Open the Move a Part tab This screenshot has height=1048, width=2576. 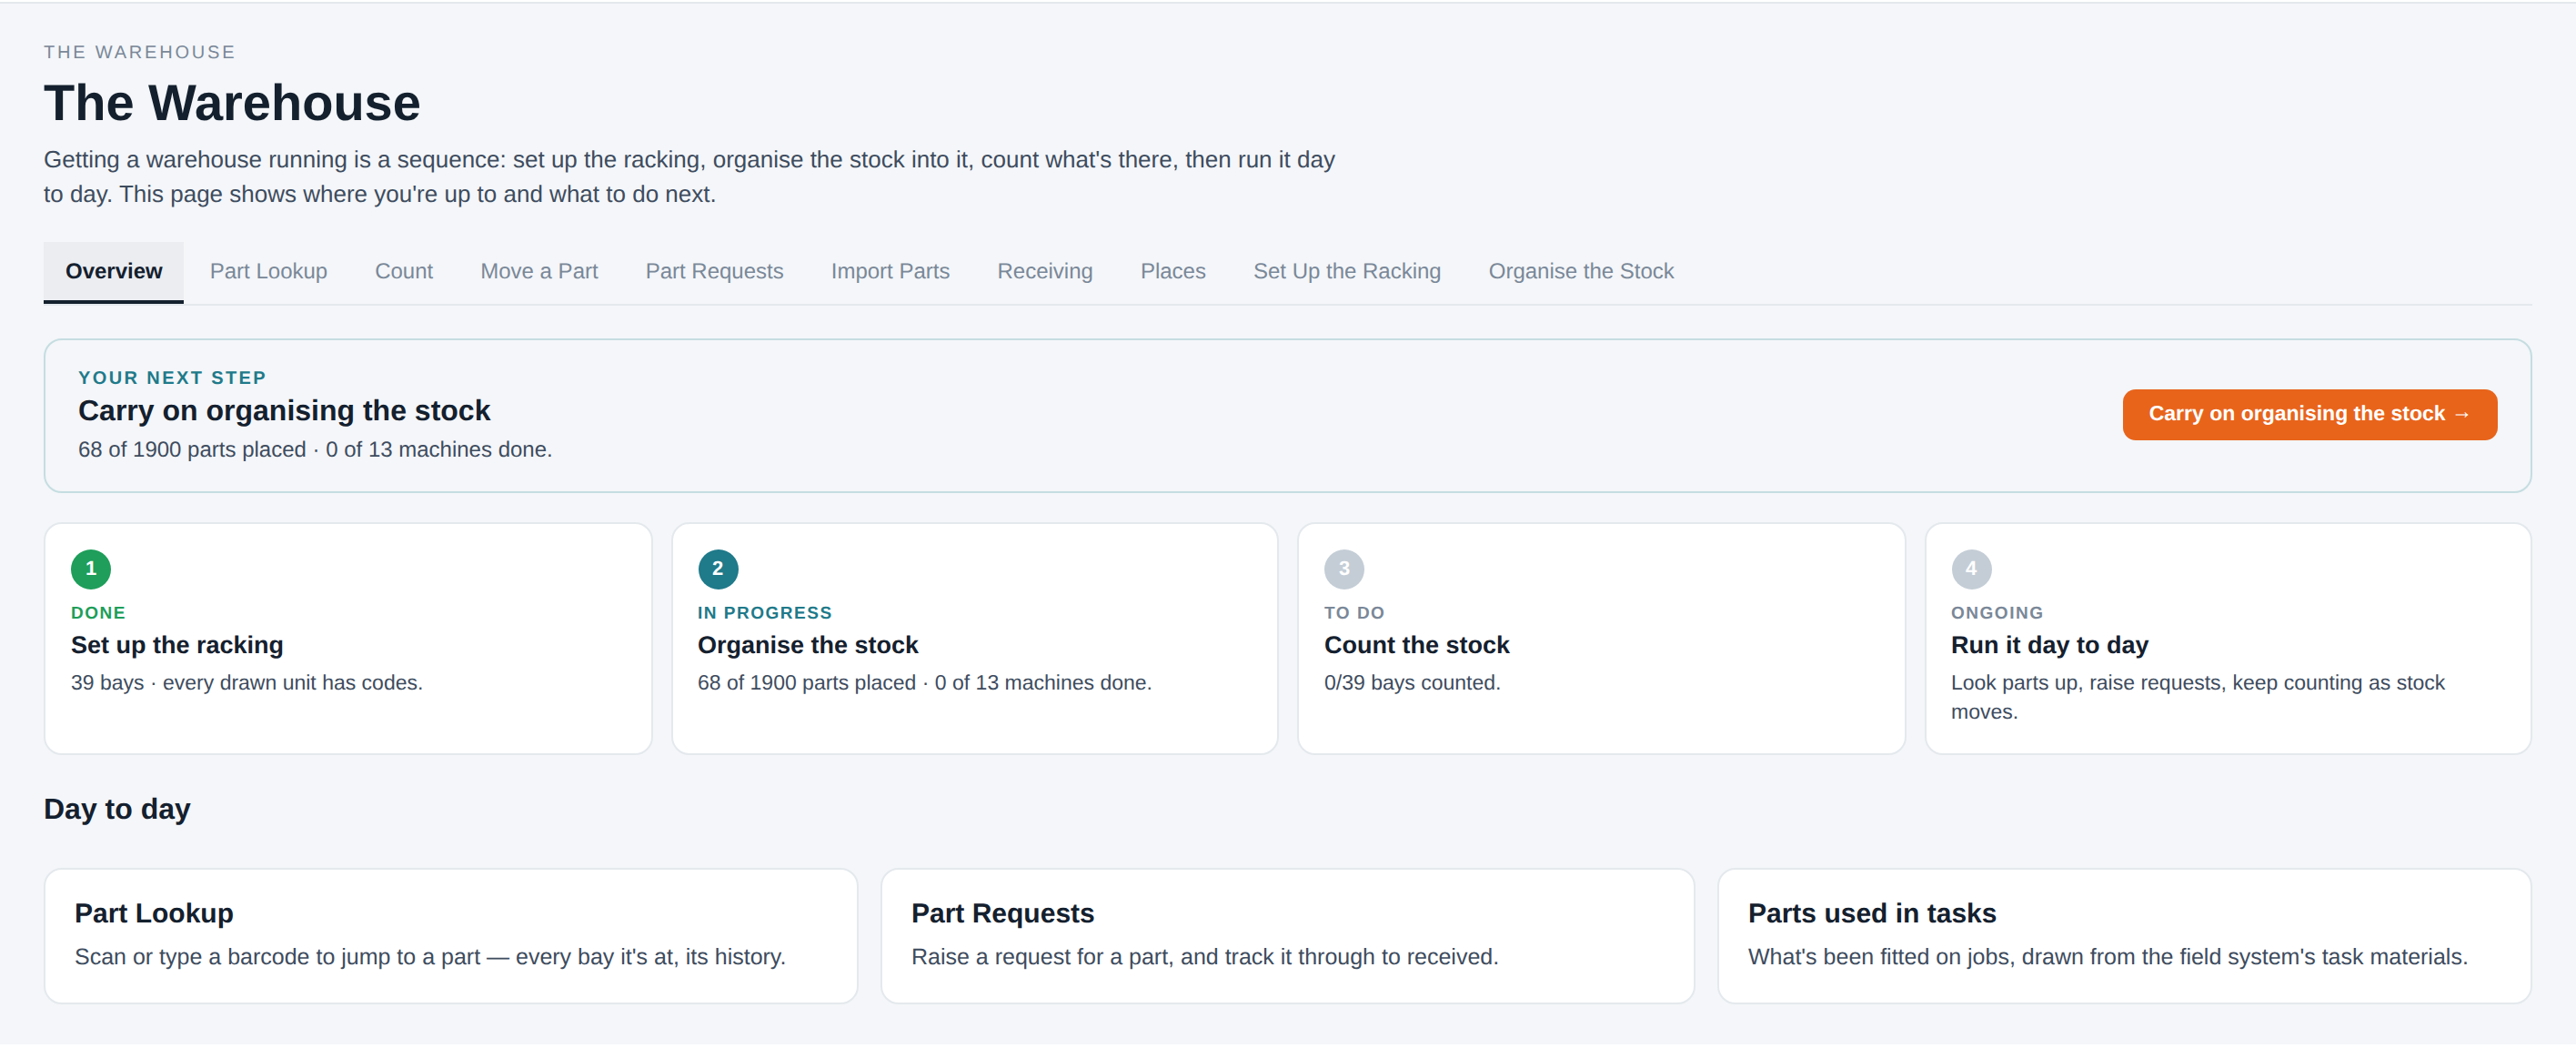pyautogui.click(x=539, y=271)
